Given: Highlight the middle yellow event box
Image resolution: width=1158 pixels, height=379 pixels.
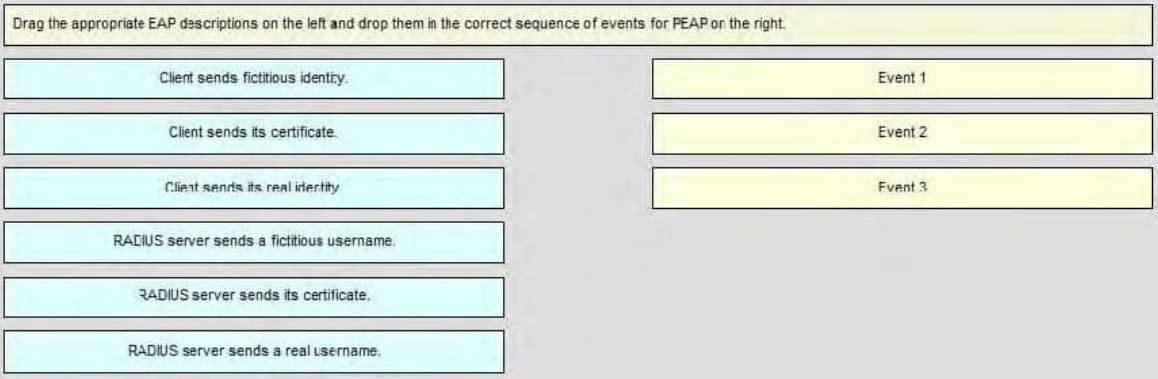Looking at the screenshot, I should tap(902, 133).
